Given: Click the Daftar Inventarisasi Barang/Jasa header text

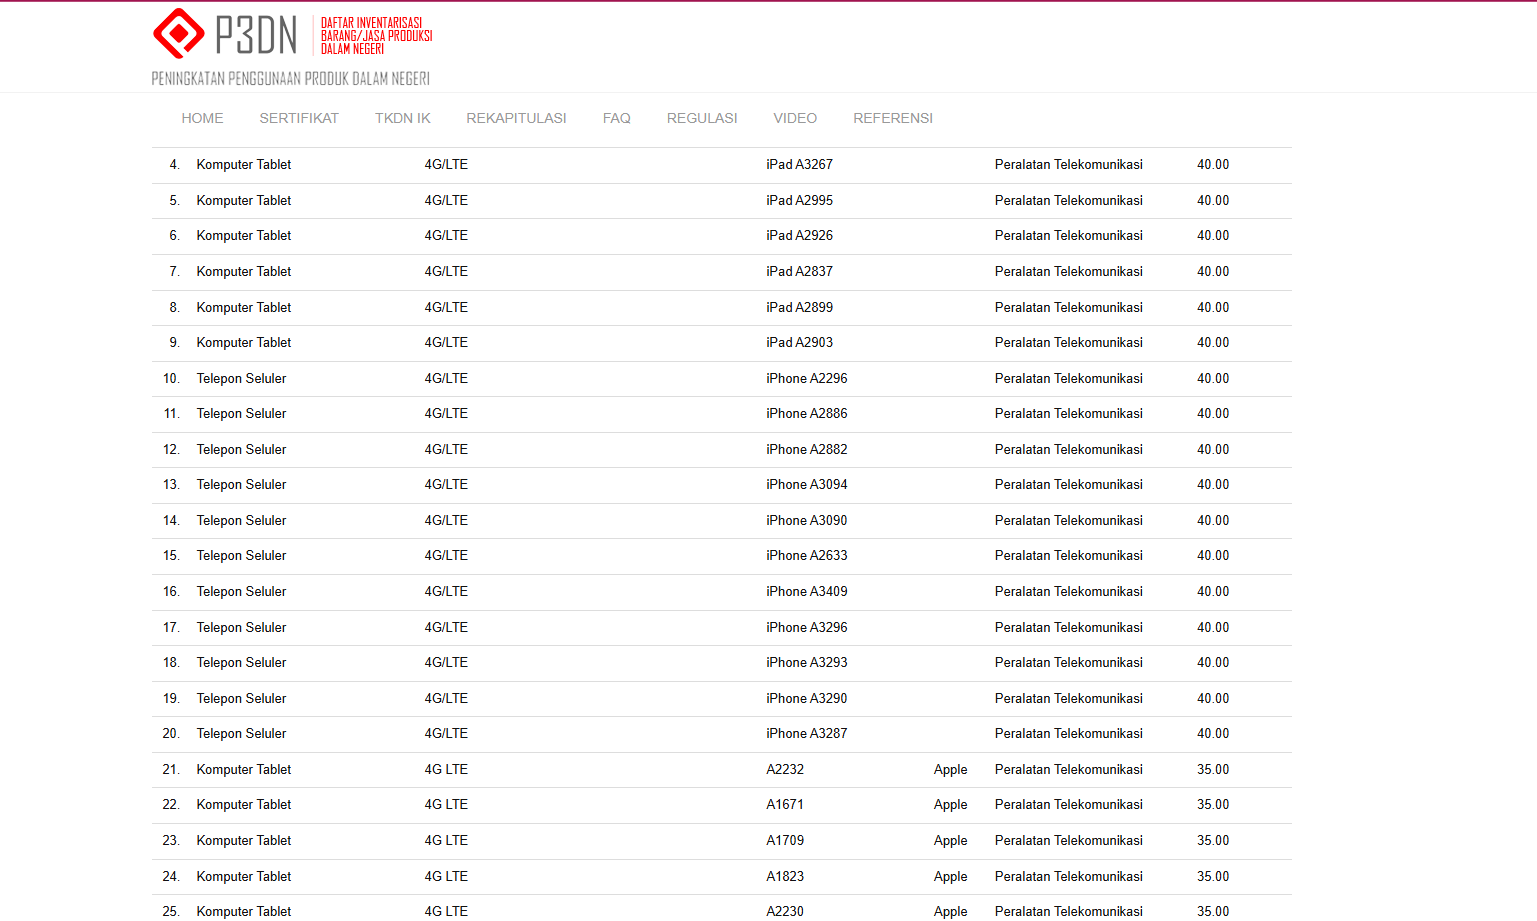Looking at the screenshot, I should [376, 36].
